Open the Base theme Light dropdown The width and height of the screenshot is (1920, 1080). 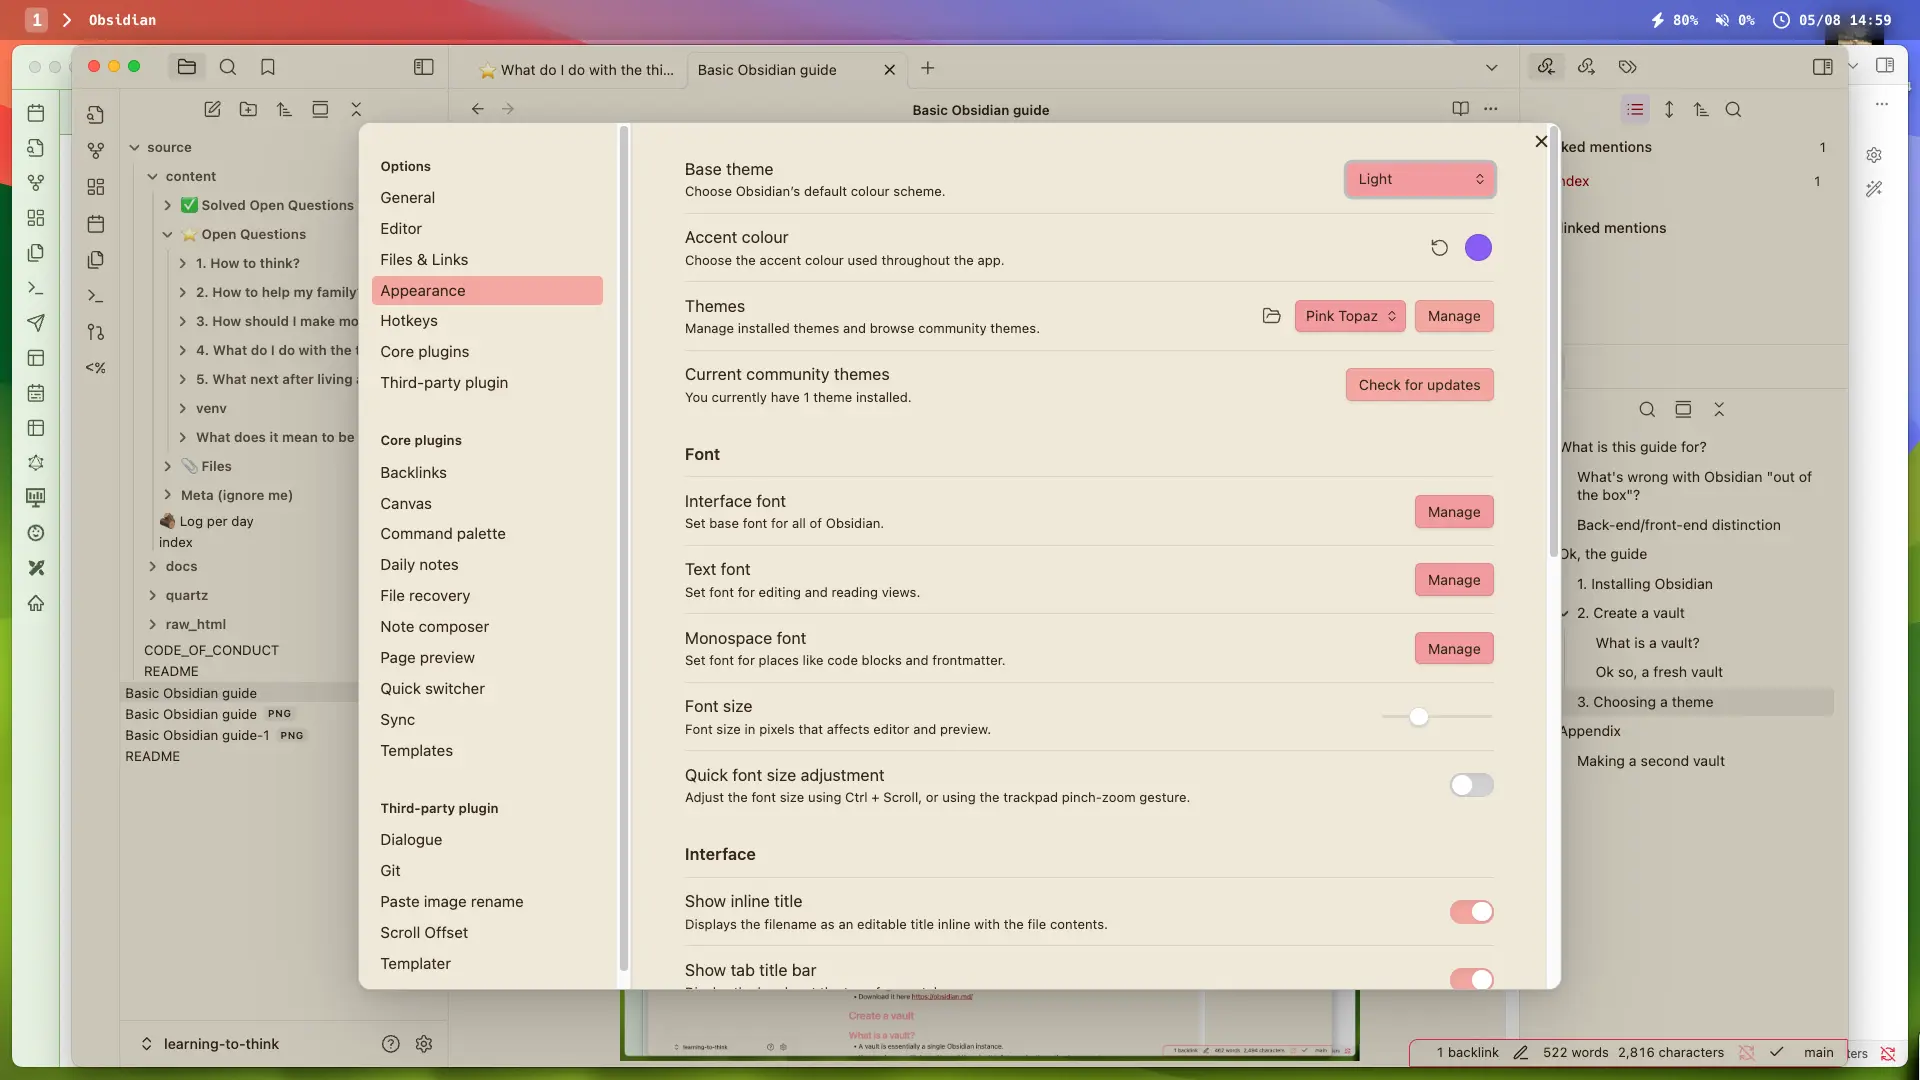pos(1420,179)
